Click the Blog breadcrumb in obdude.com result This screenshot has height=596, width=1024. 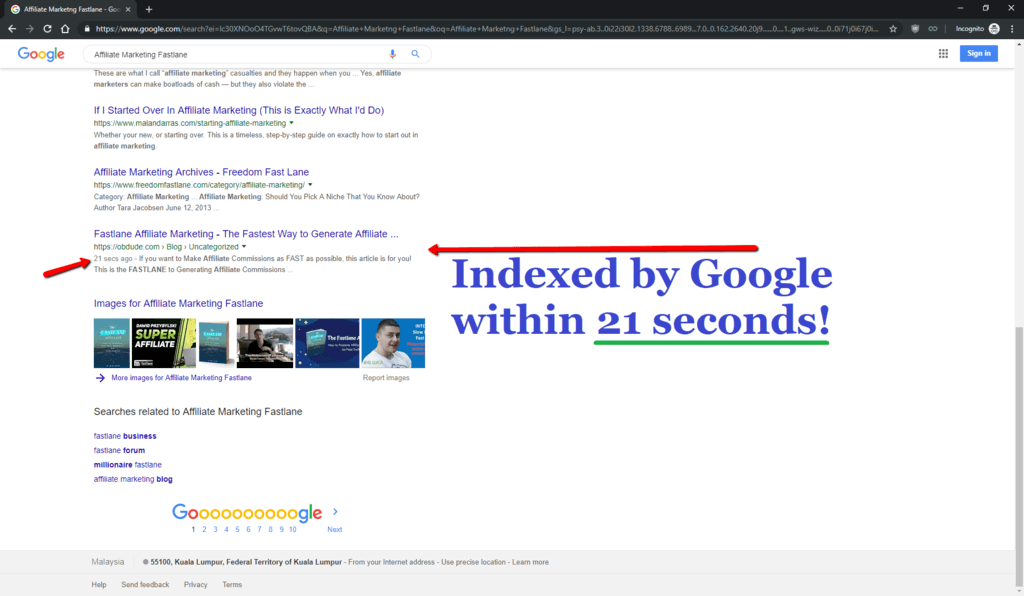coord(174,247)
